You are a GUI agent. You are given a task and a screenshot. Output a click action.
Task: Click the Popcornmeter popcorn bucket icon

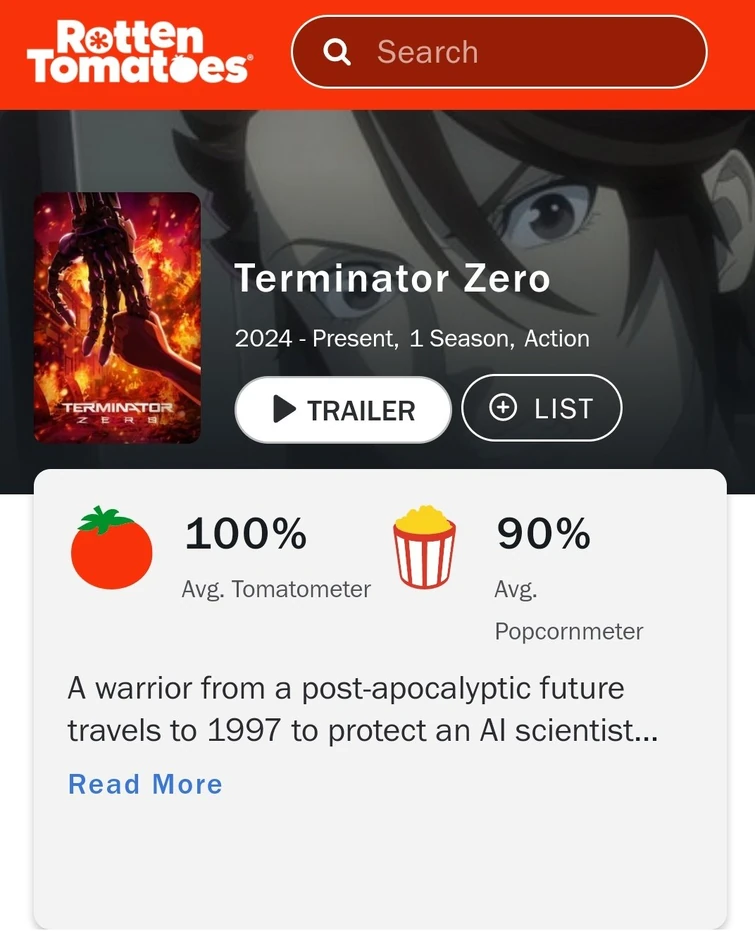click(x=424, y=548)
